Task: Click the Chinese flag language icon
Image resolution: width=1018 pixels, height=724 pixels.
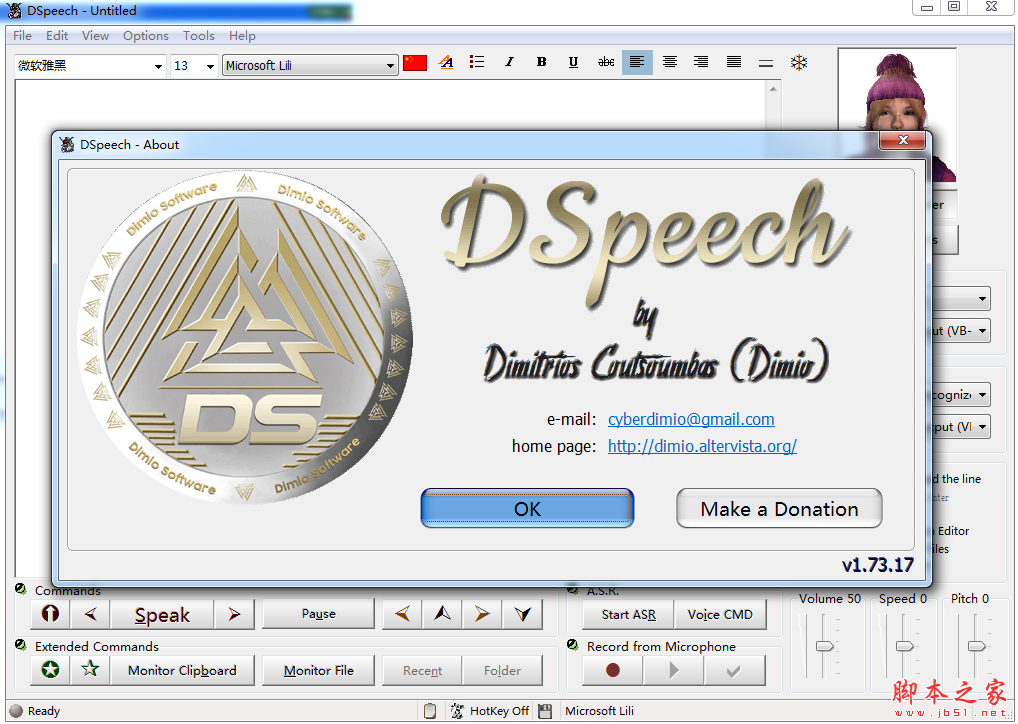Action: [415, 62]
